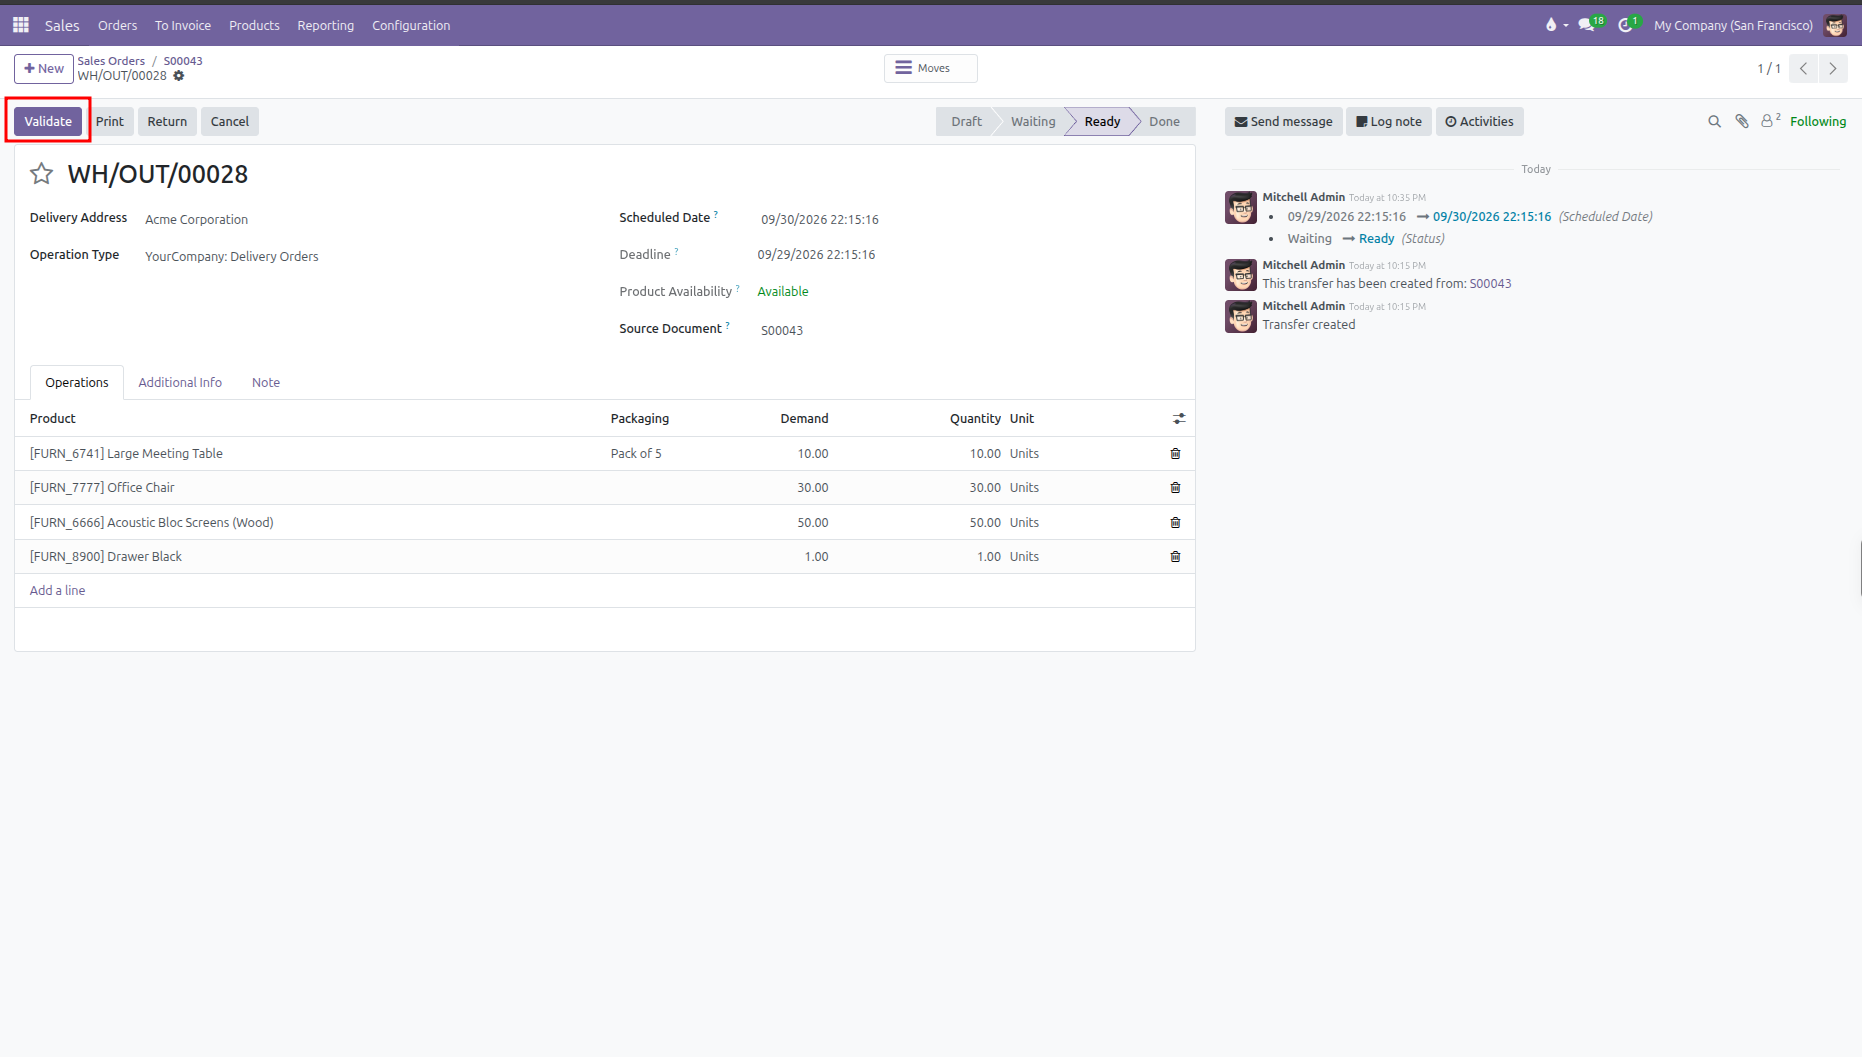The width and height of the screenshot is (1862, 1057).
Task: Mark WH/OUT/00028 as favorite with star
Action: [x=41, y=174]
